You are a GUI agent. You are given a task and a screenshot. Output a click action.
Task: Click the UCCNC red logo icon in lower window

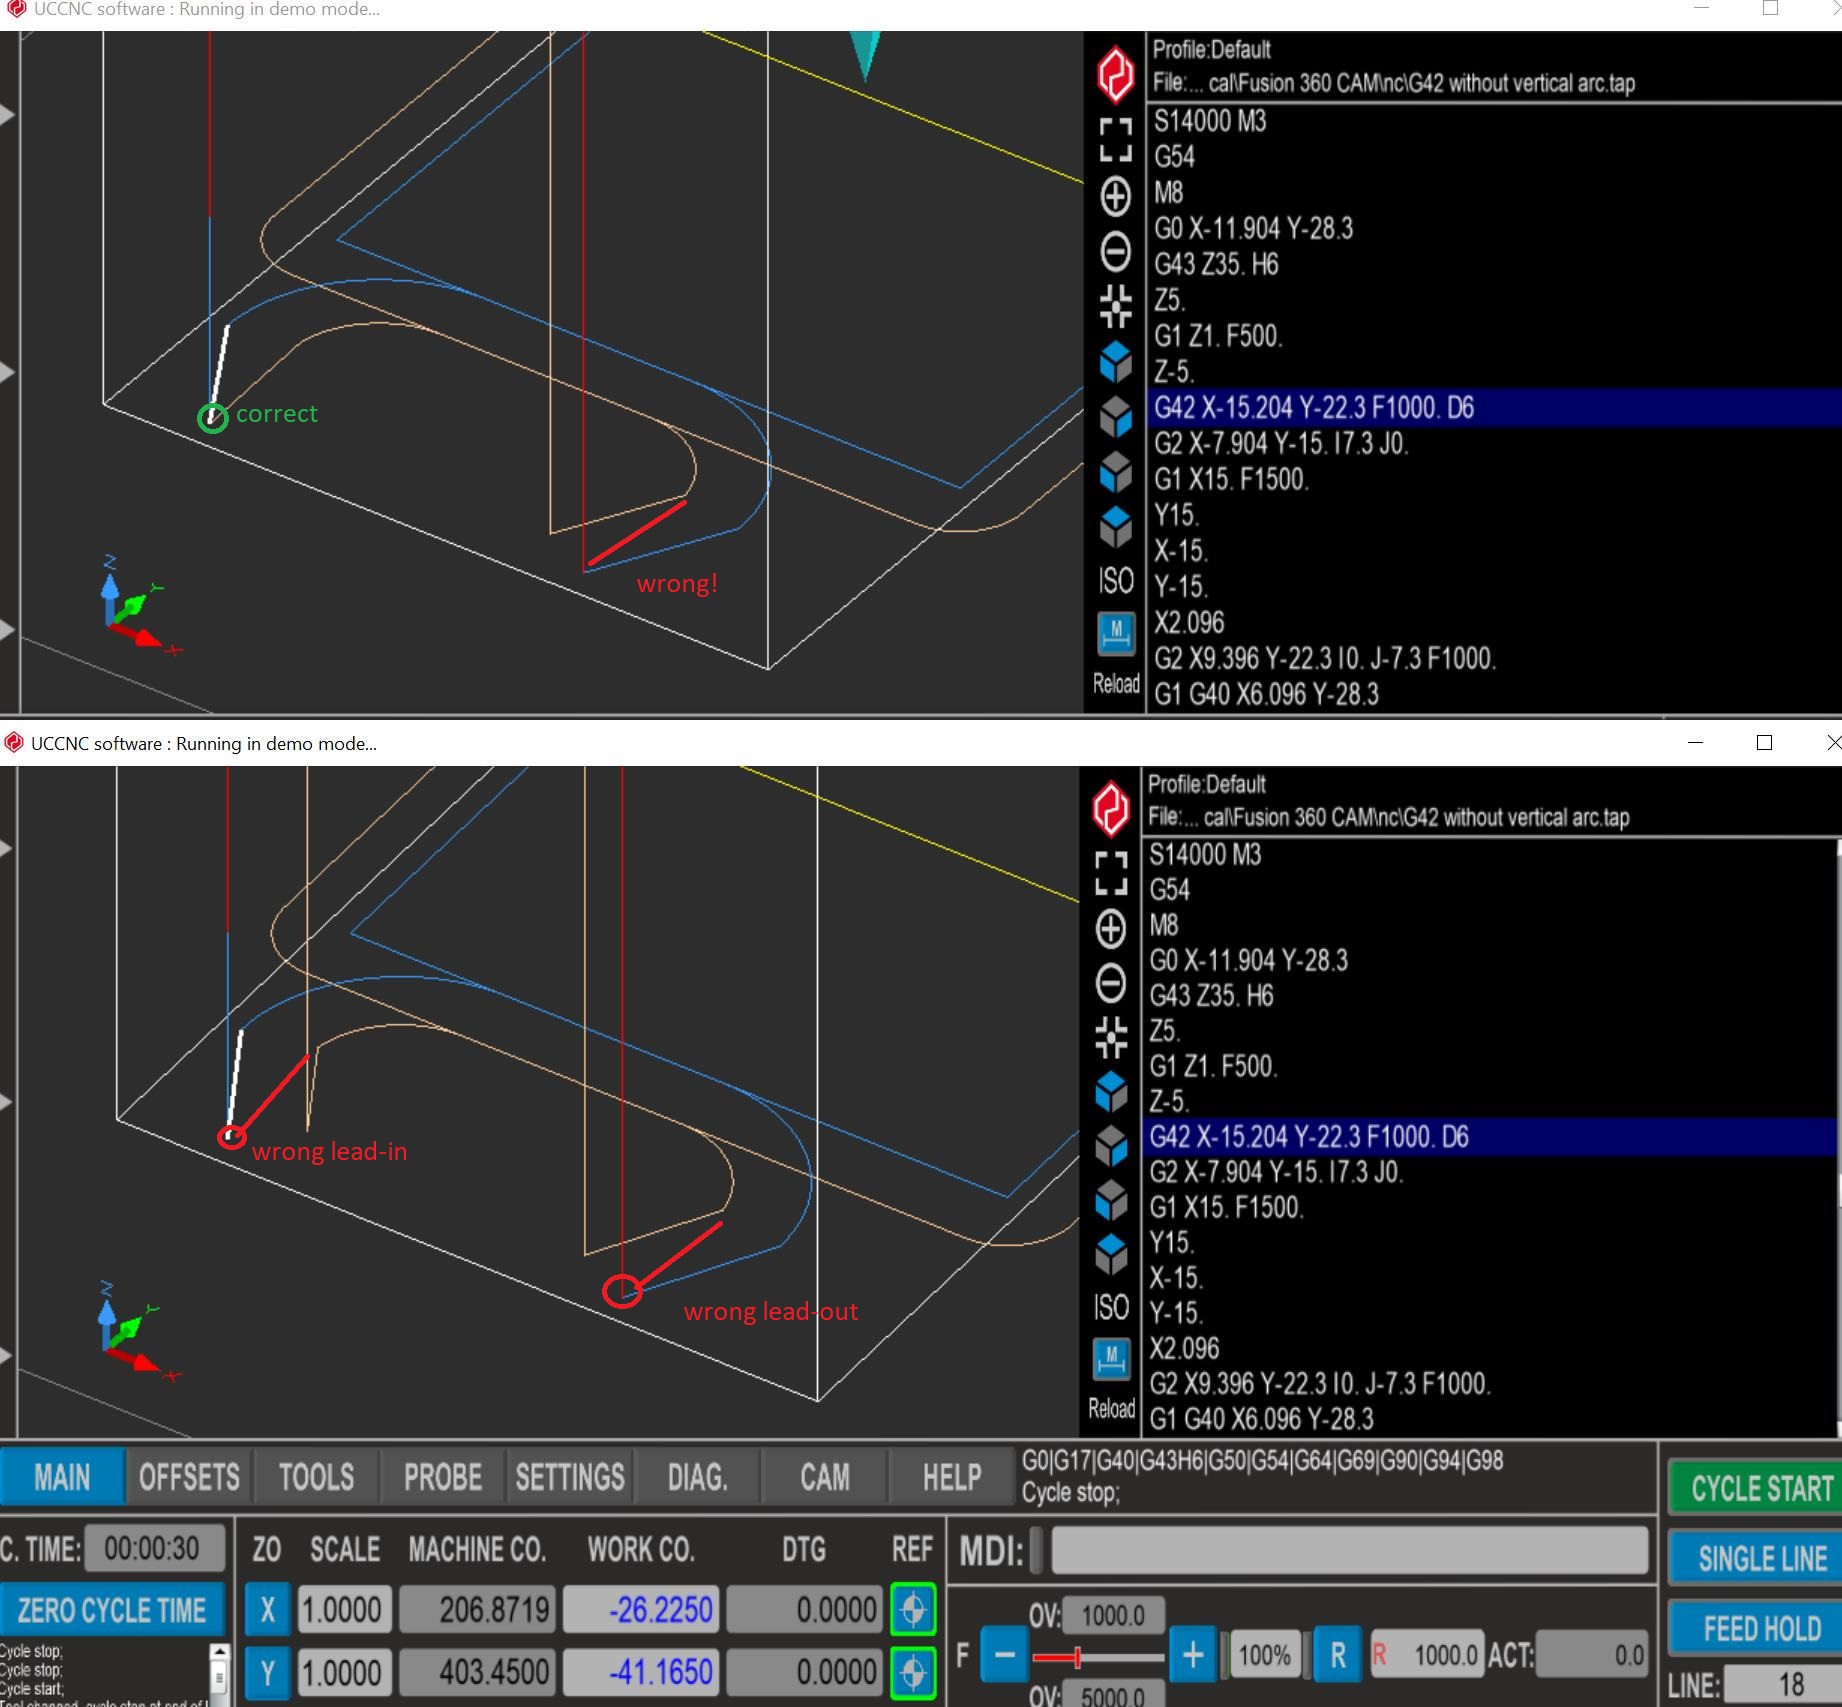[x=1111, y=806]
